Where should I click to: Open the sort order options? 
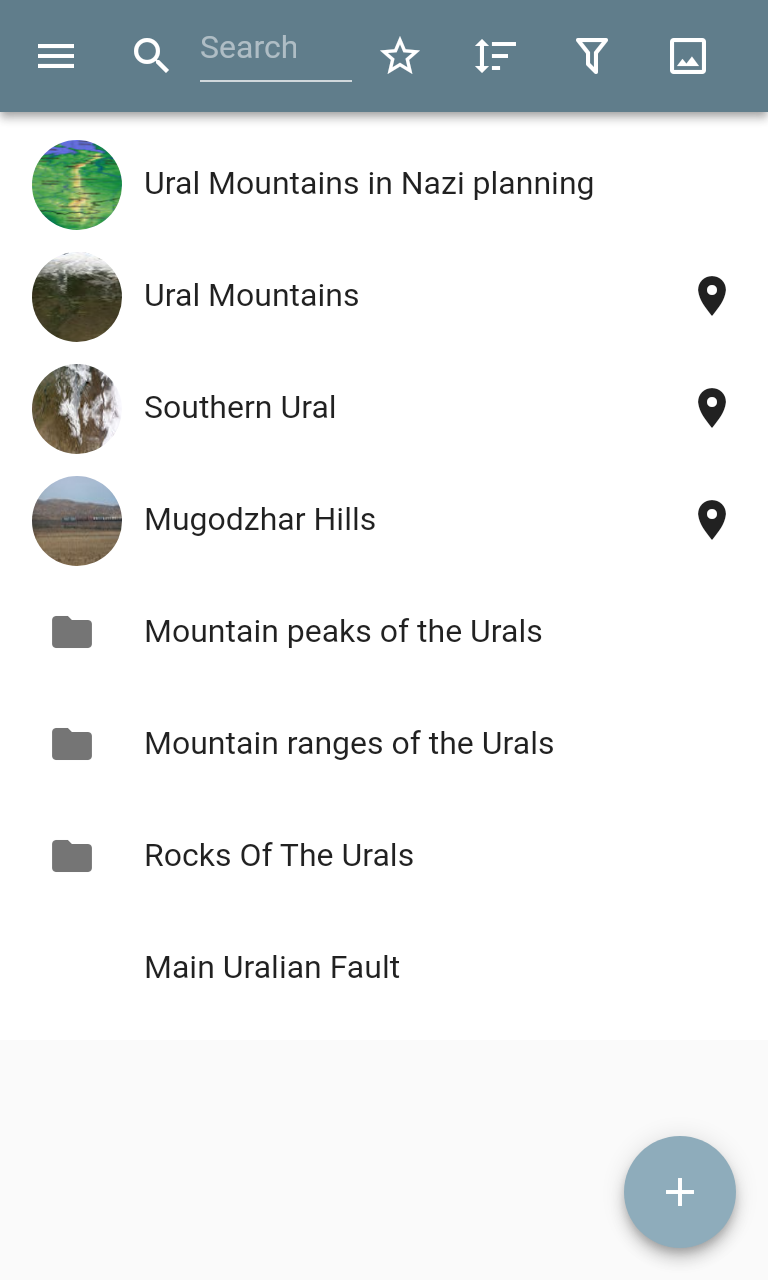[x=495, y=56]
